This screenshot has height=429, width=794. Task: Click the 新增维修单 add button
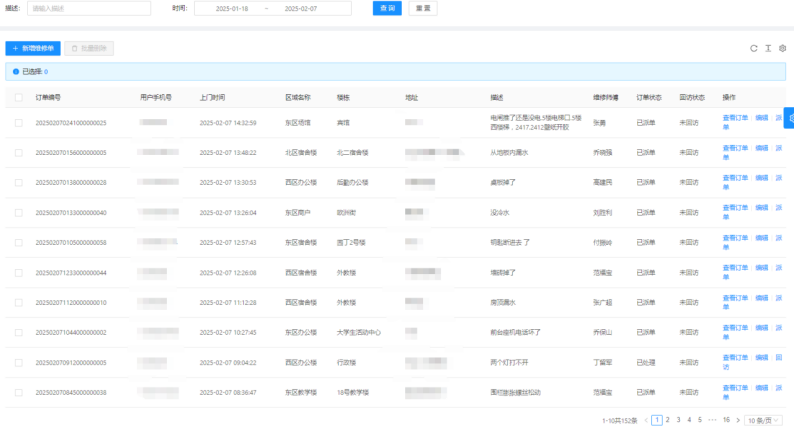[x=33, y=48]
